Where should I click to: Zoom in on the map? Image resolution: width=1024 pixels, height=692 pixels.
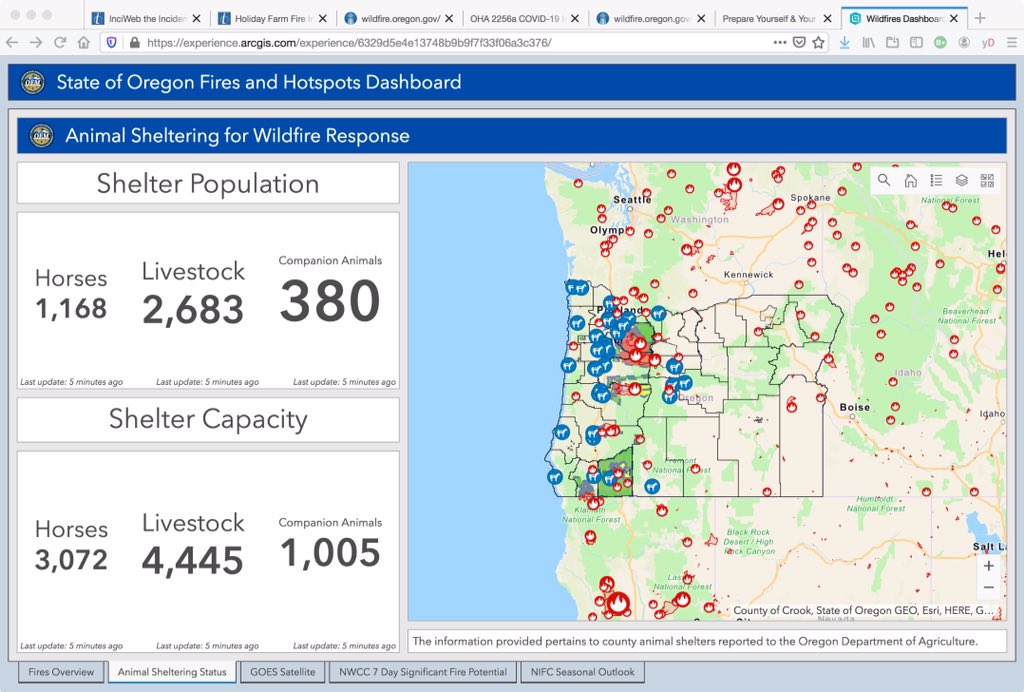[989, 566]
